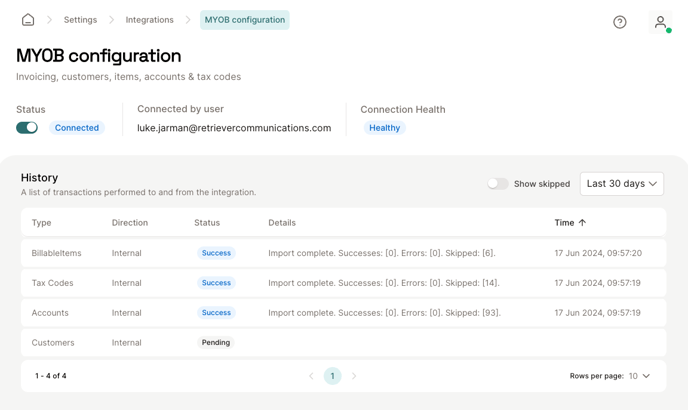Click Internal direction in BillableItems row
Viewport: 688px width, 410px height.
click(x=126, y=253)
